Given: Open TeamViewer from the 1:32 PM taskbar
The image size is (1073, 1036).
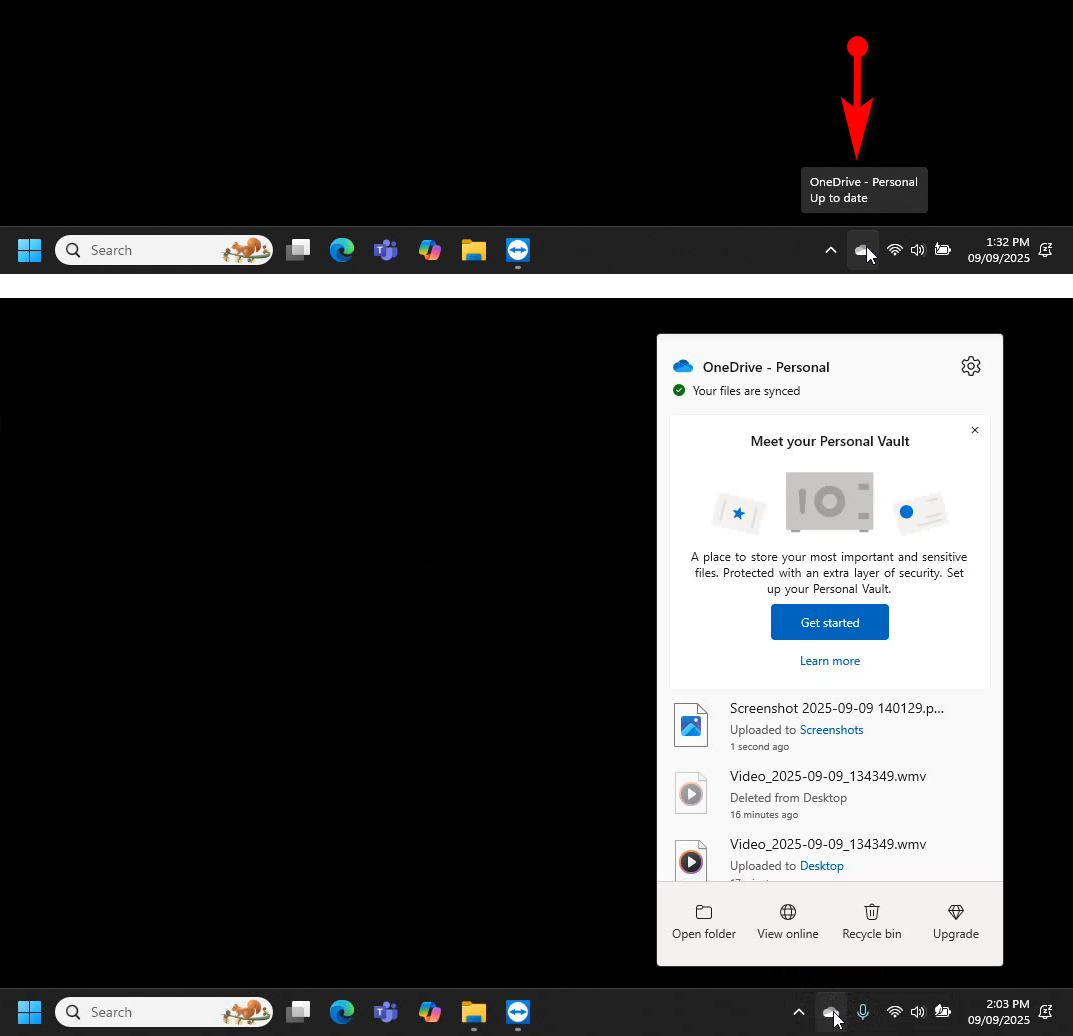Looking at the screenshot, I should (x=517, y=250).
